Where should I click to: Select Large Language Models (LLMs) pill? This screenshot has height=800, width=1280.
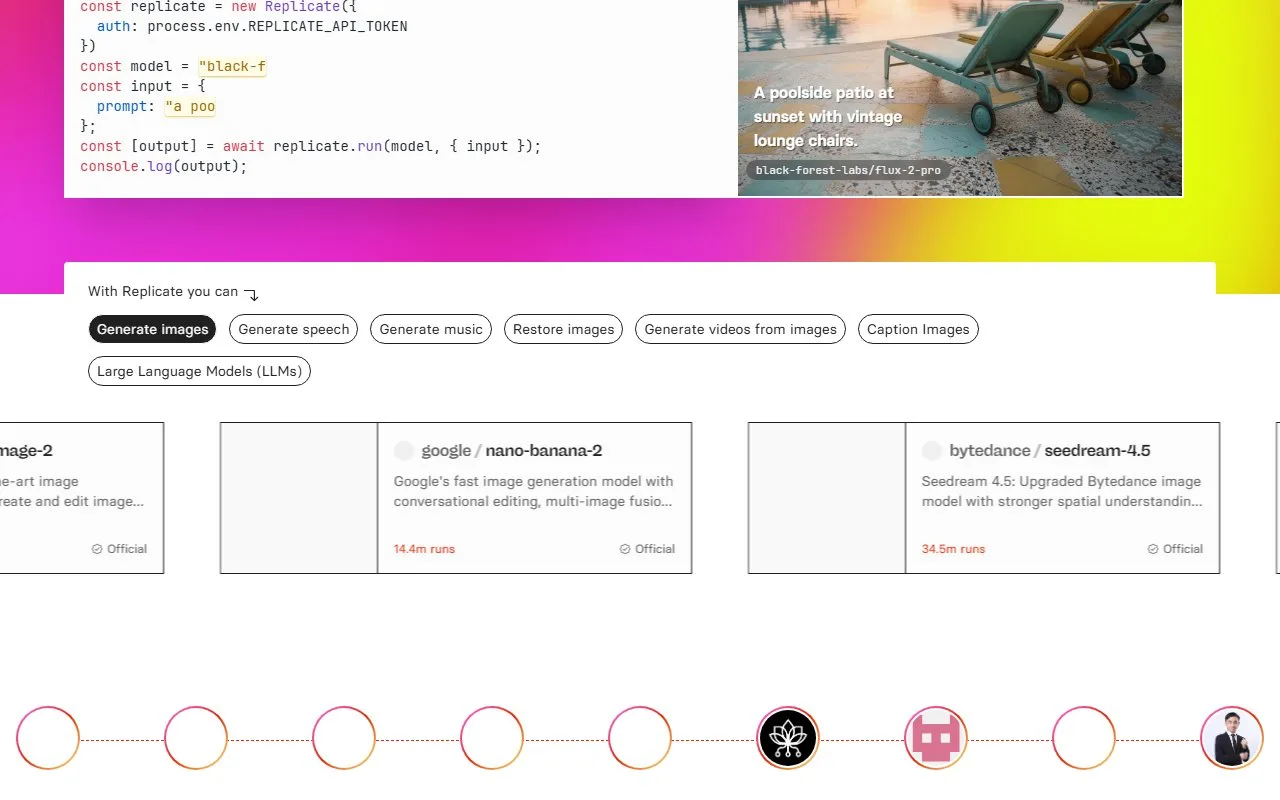[199, 371]
